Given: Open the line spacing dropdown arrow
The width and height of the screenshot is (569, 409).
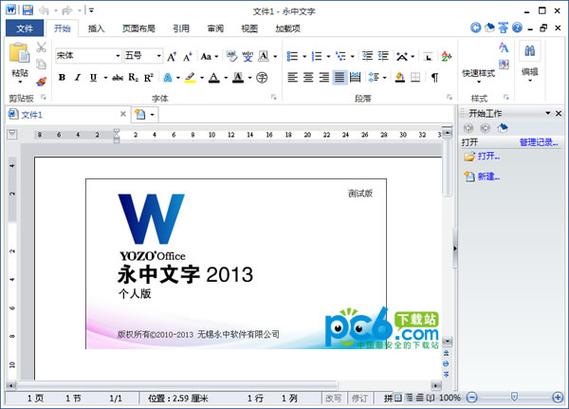Looking at the screenshot, I should click(x=384, y=78).
